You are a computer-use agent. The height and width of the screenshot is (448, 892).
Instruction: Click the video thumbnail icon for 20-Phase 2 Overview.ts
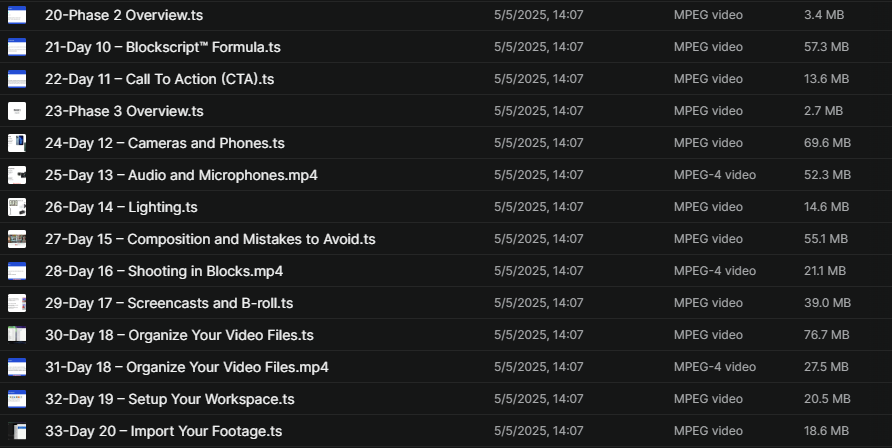point(17,15)
